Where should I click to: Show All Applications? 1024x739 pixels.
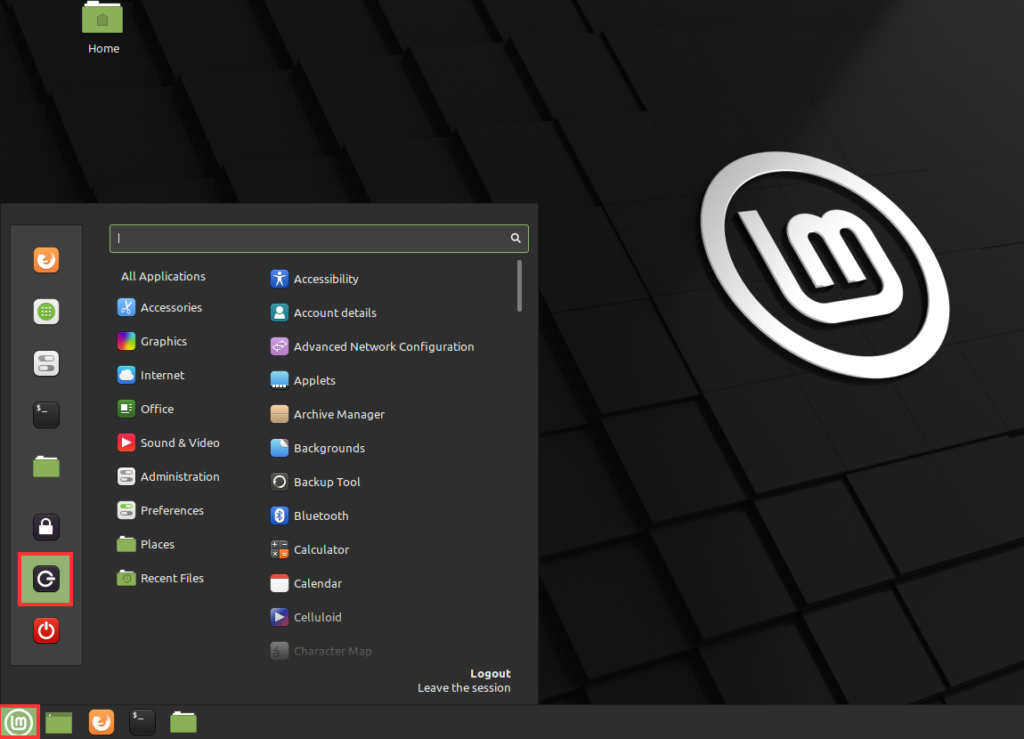click(x=163, y=276)
